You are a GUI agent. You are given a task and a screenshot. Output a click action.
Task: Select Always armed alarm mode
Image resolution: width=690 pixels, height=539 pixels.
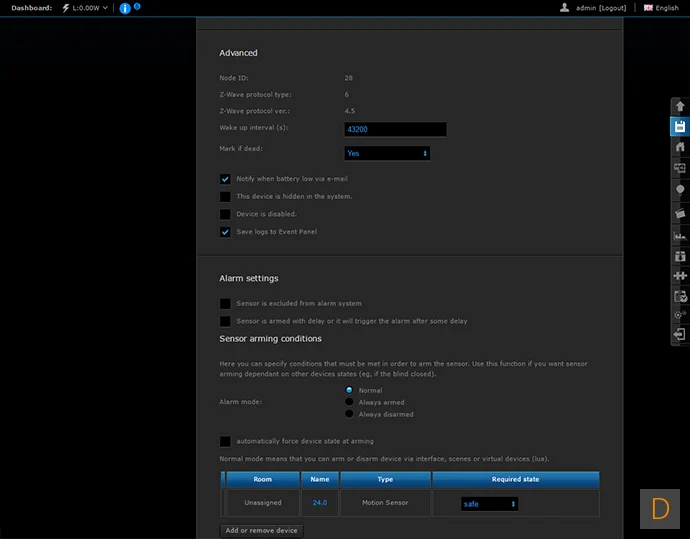tap(349, 402)
